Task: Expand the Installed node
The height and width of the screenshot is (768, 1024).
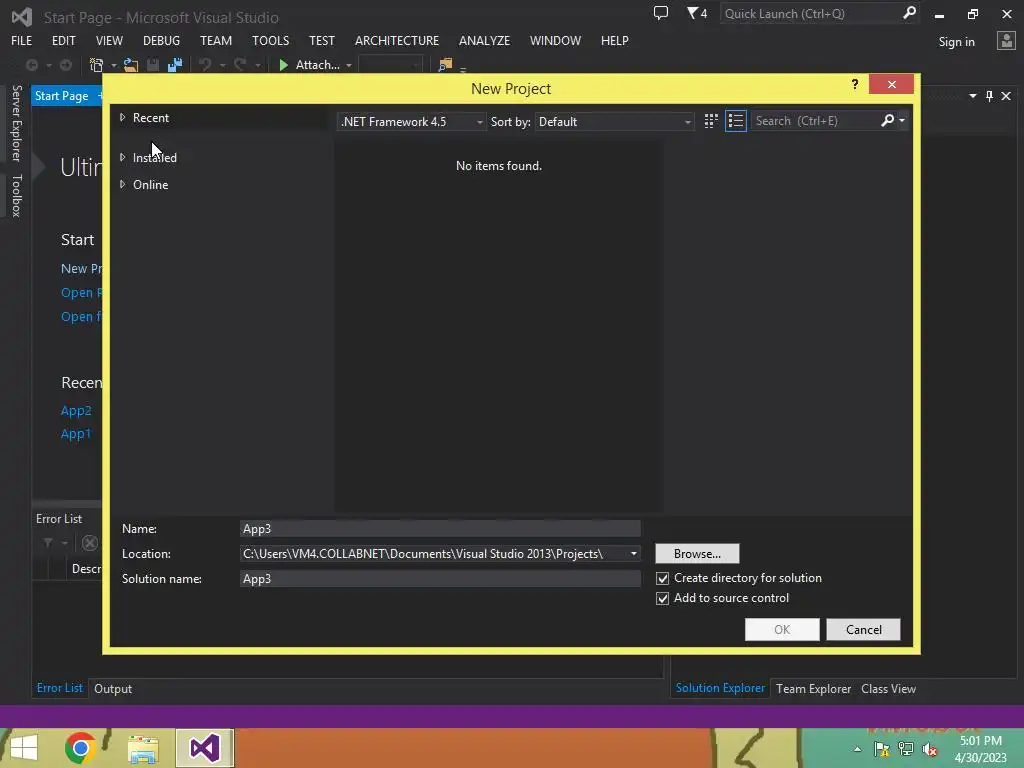Action: 122,157
